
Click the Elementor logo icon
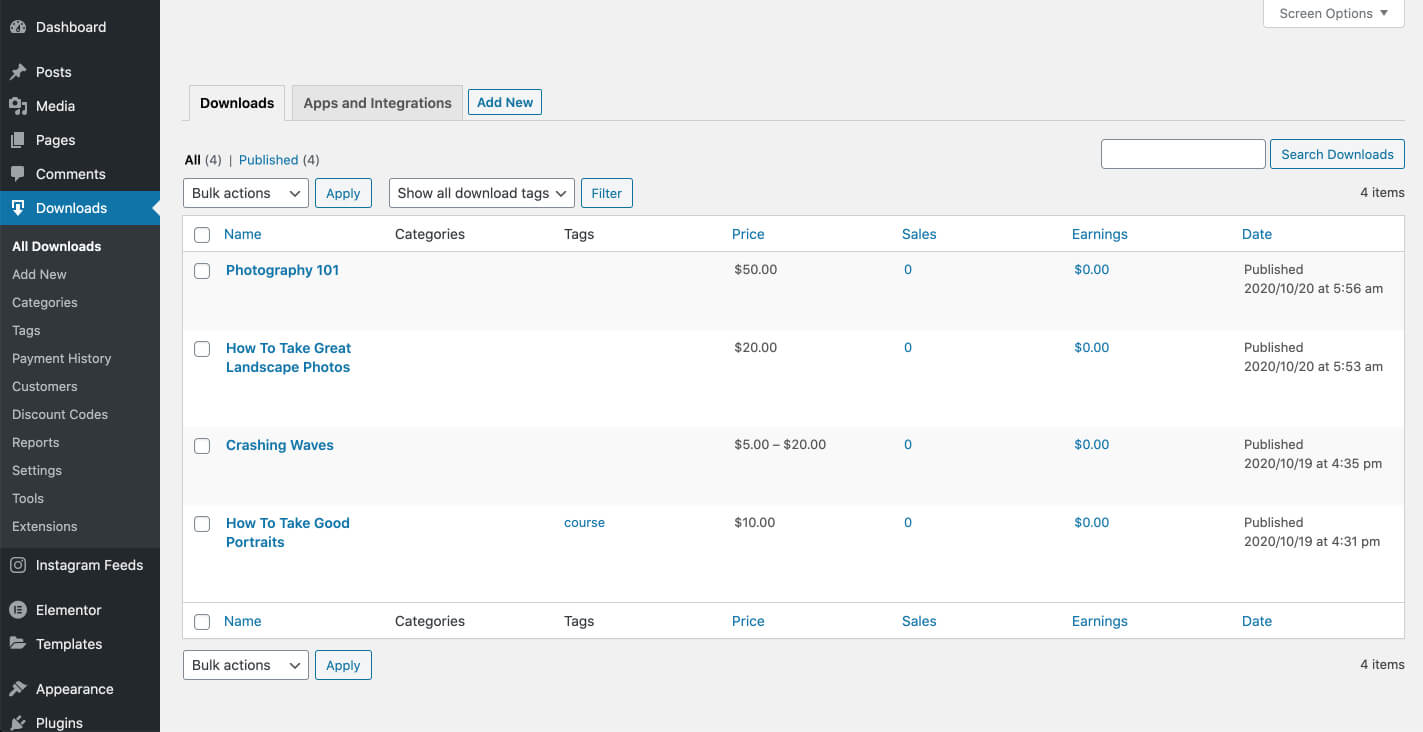pyautogui.click(x=18, y=610)
